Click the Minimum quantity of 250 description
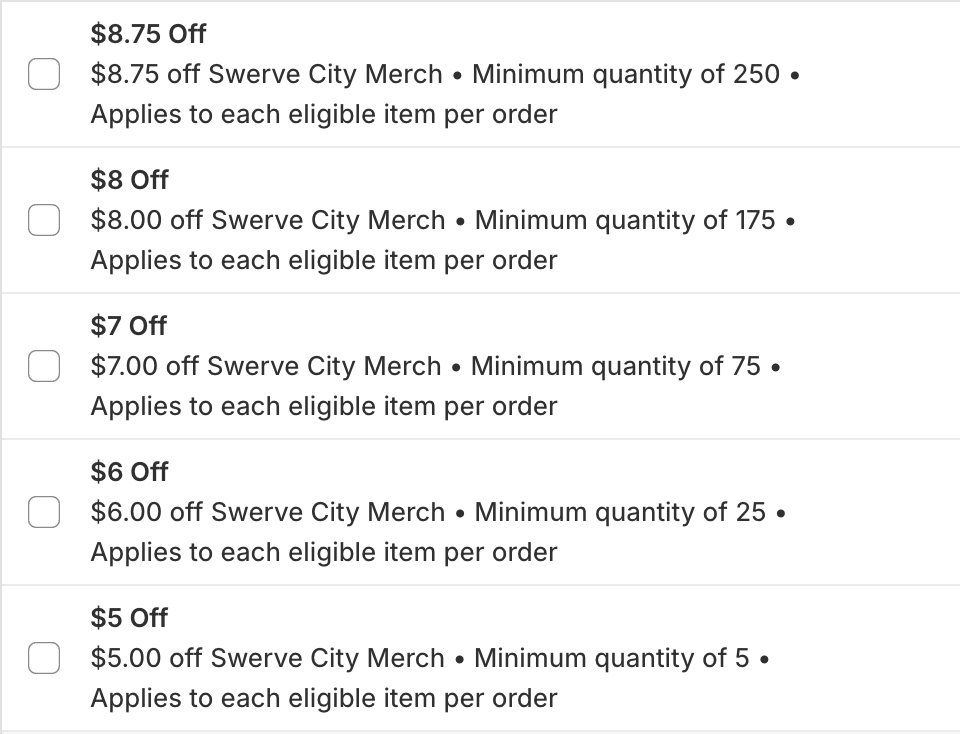 (626, 74)
